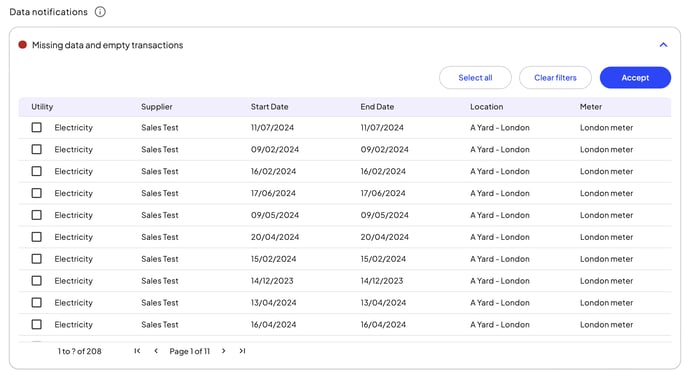The image size is (688, 376).
Task: Click the red status dot indicator
Action: tap(22, 45)
